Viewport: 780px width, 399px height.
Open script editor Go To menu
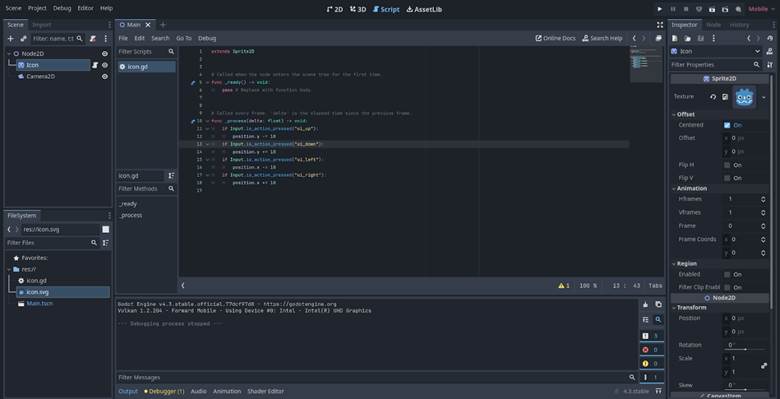point(184,38)
